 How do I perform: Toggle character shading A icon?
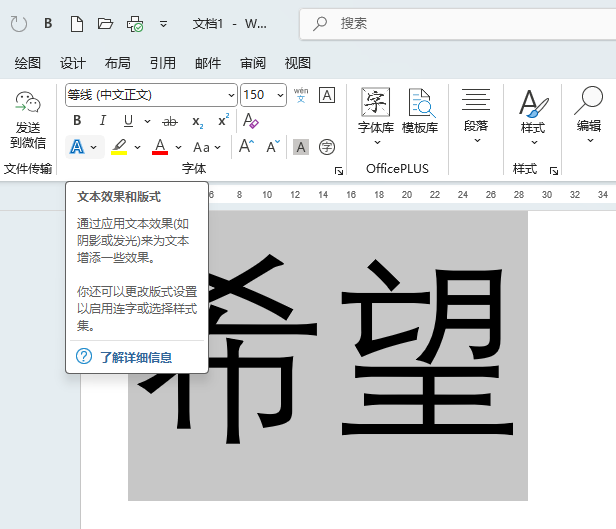(301, 147)
